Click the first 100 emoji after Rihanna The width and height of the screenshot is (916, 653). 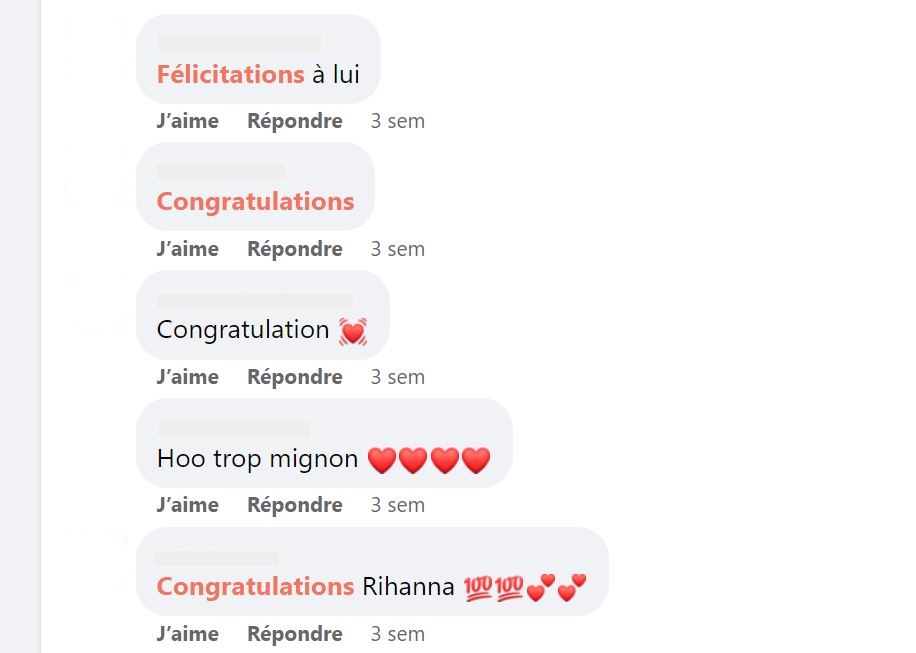pyautogui.click(x=479, y=588)
